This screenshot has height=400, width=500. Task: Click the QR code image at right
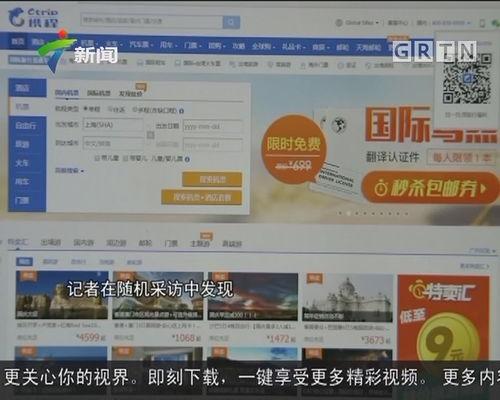pyautogui.click(x=467, y=78)
